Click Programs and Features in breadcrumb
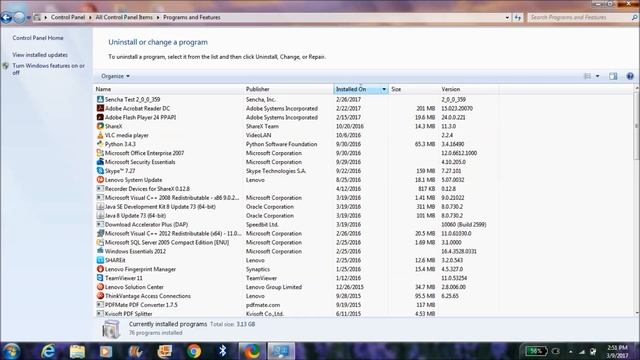 point(192,18)
